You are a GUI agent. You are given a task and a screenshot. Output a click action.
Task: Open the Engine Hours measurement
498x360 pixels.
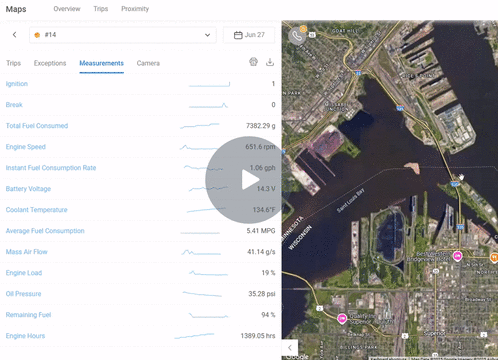pos(25,336)
